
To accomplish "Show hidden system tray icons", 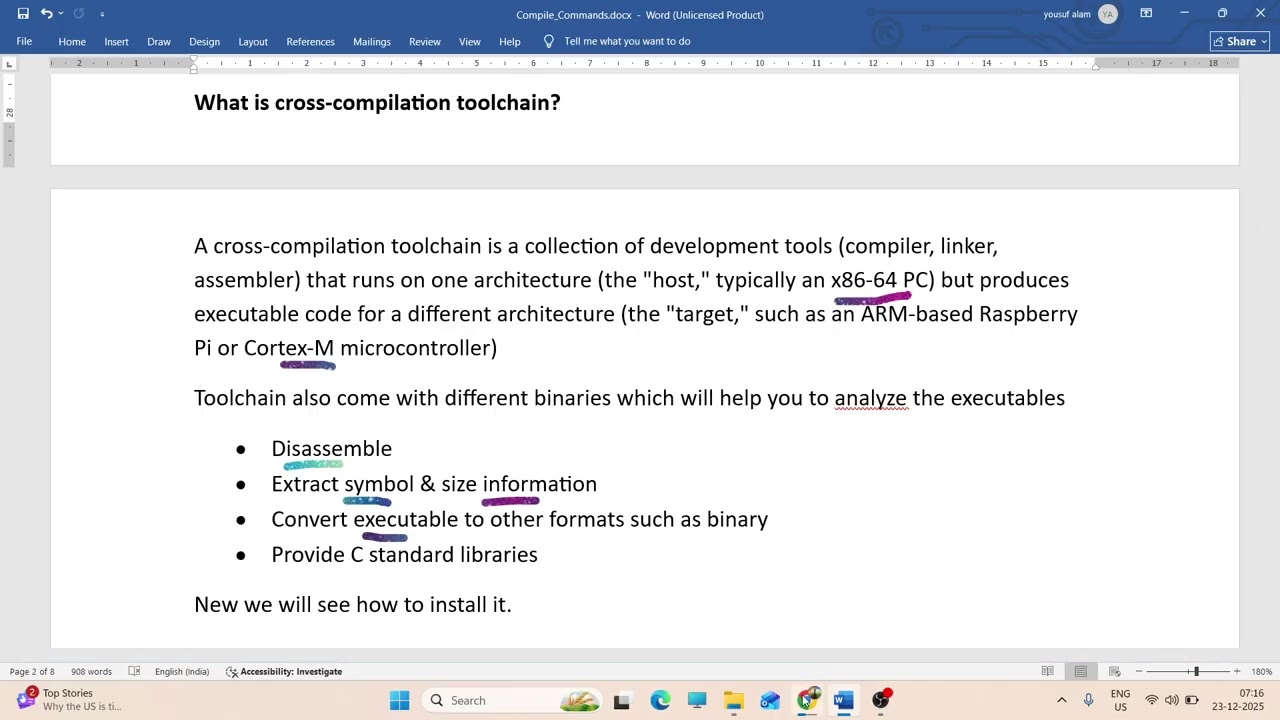I will (x=1062, y=700).
